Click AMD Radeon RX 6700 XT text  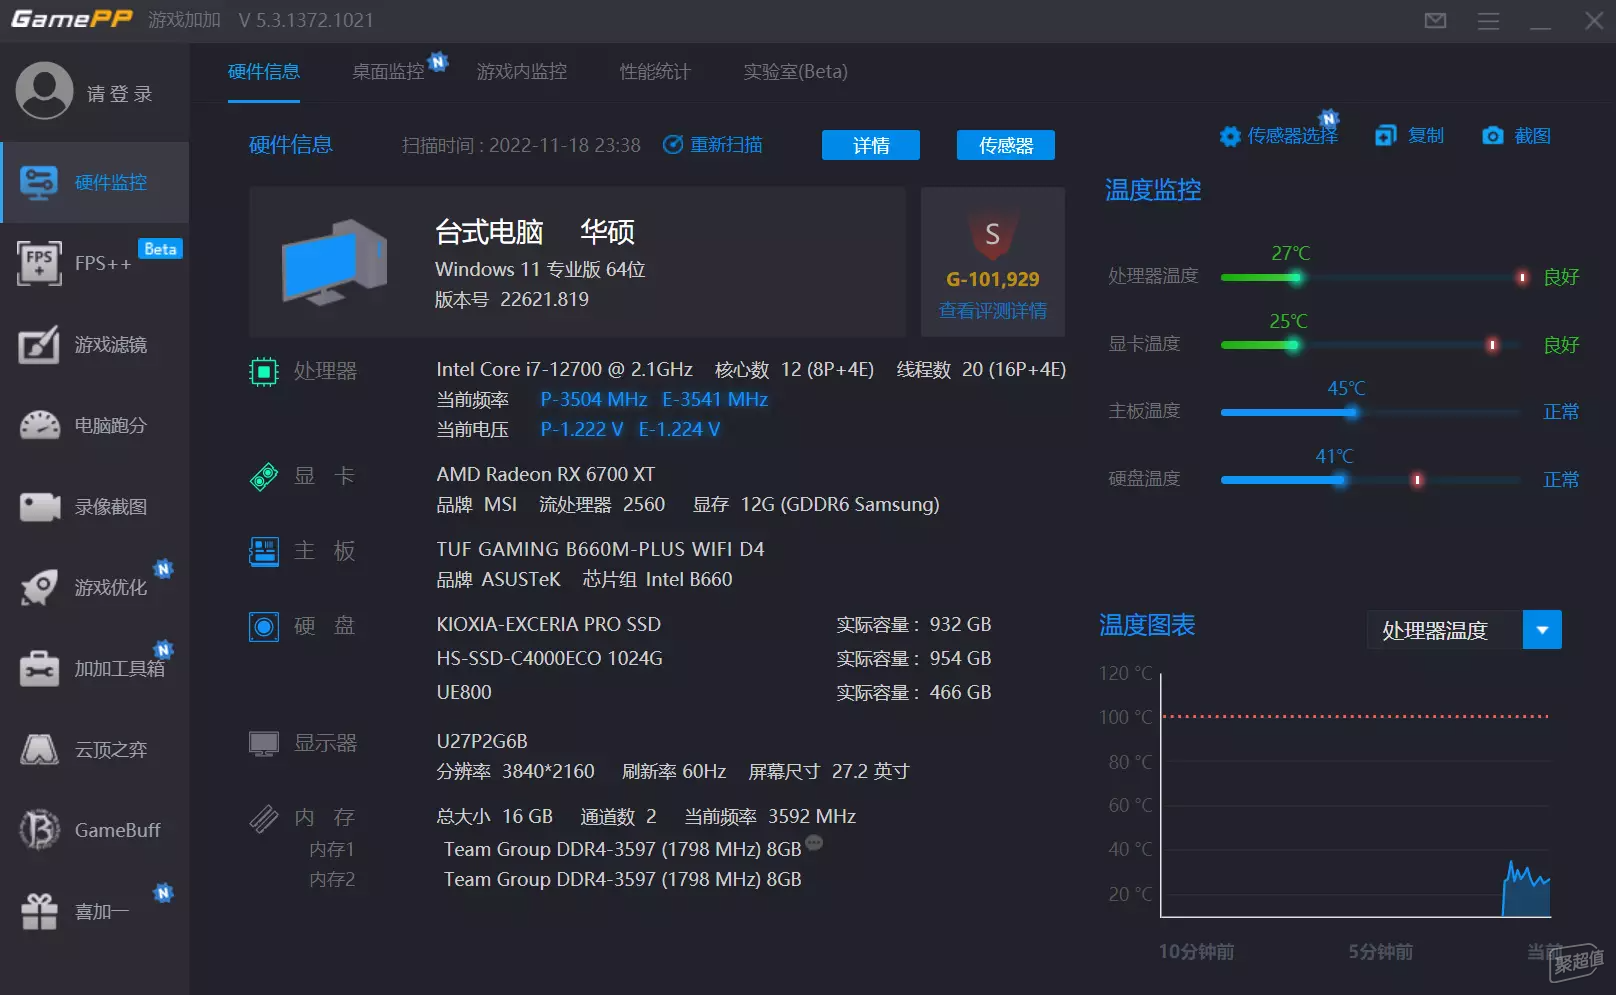(546, 475)
